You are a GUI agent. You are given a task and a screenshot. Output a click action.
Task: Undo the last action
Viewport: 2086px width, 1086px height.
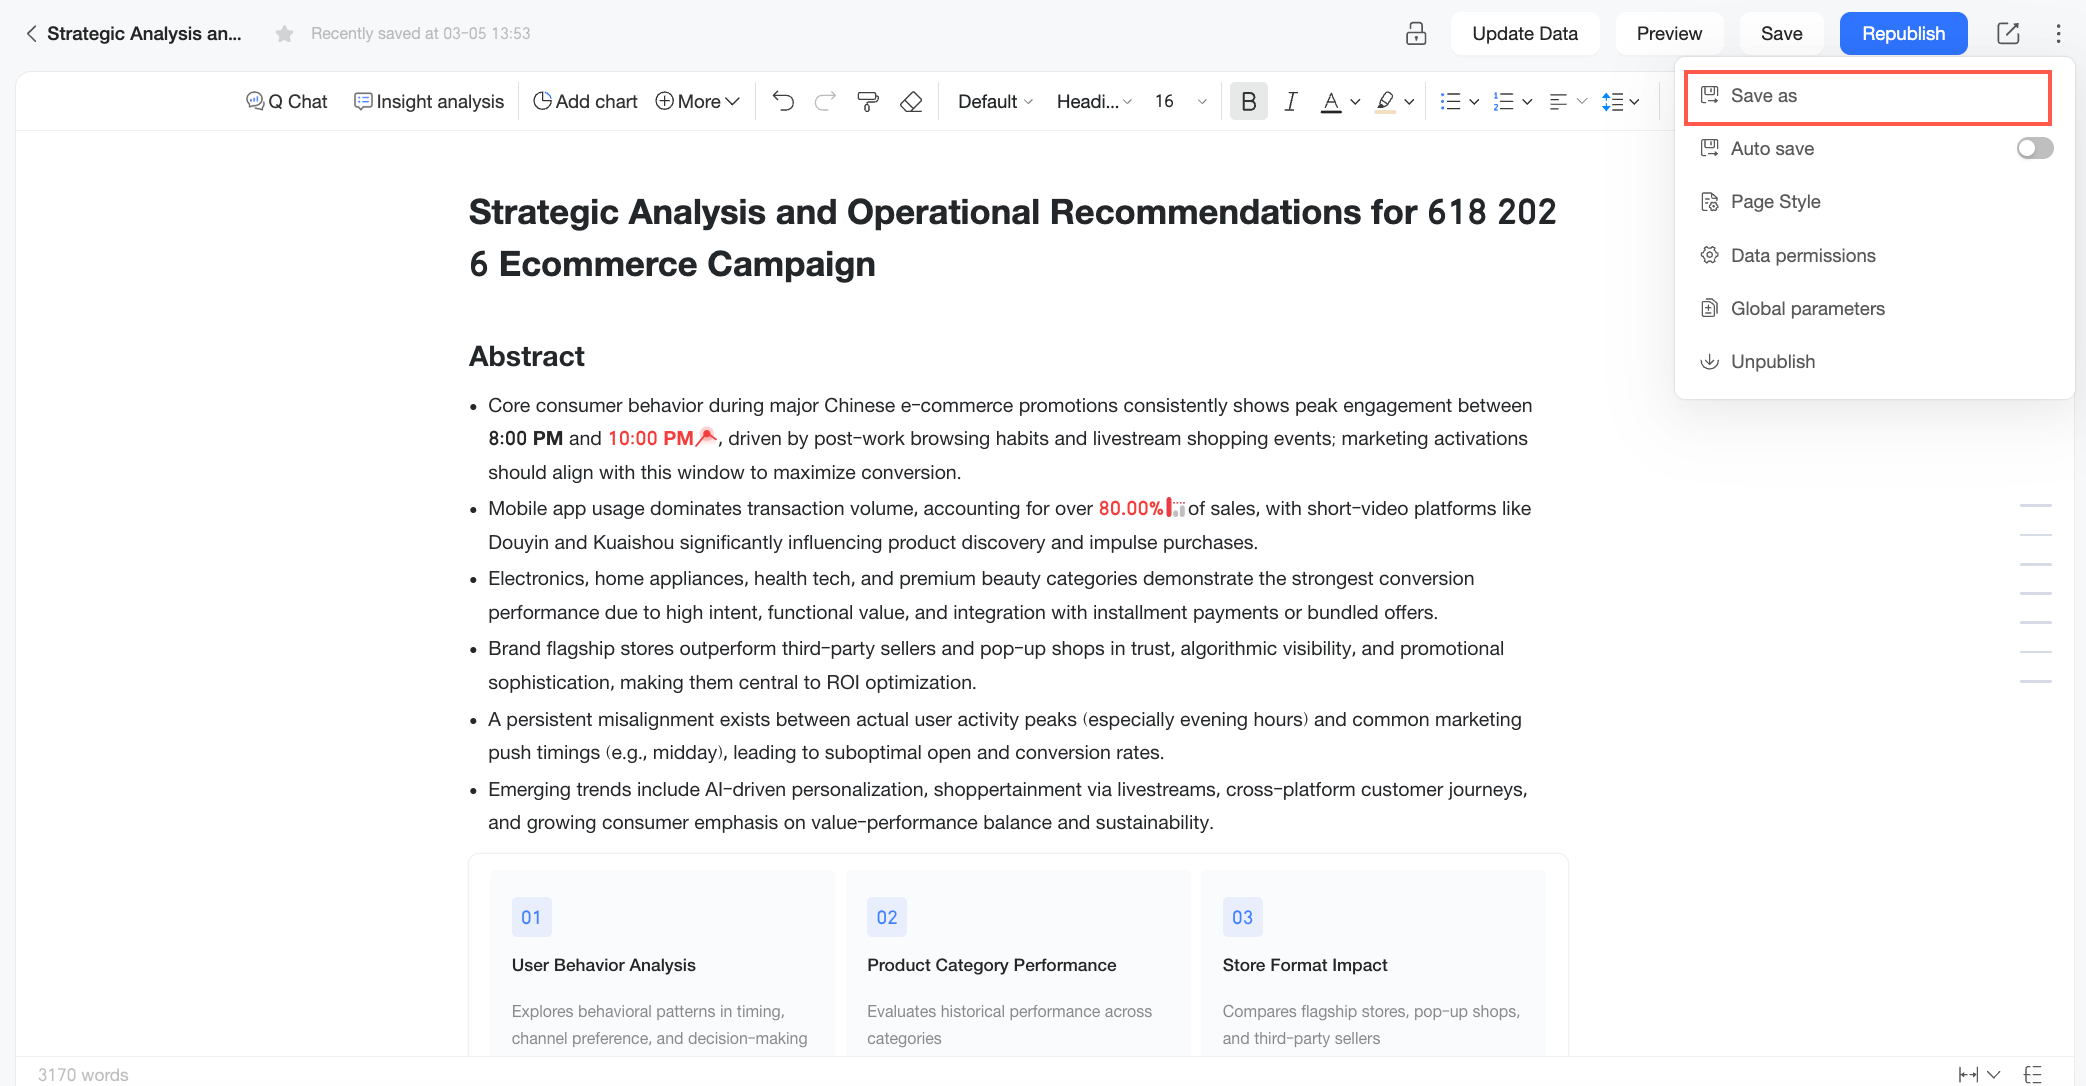783,101
